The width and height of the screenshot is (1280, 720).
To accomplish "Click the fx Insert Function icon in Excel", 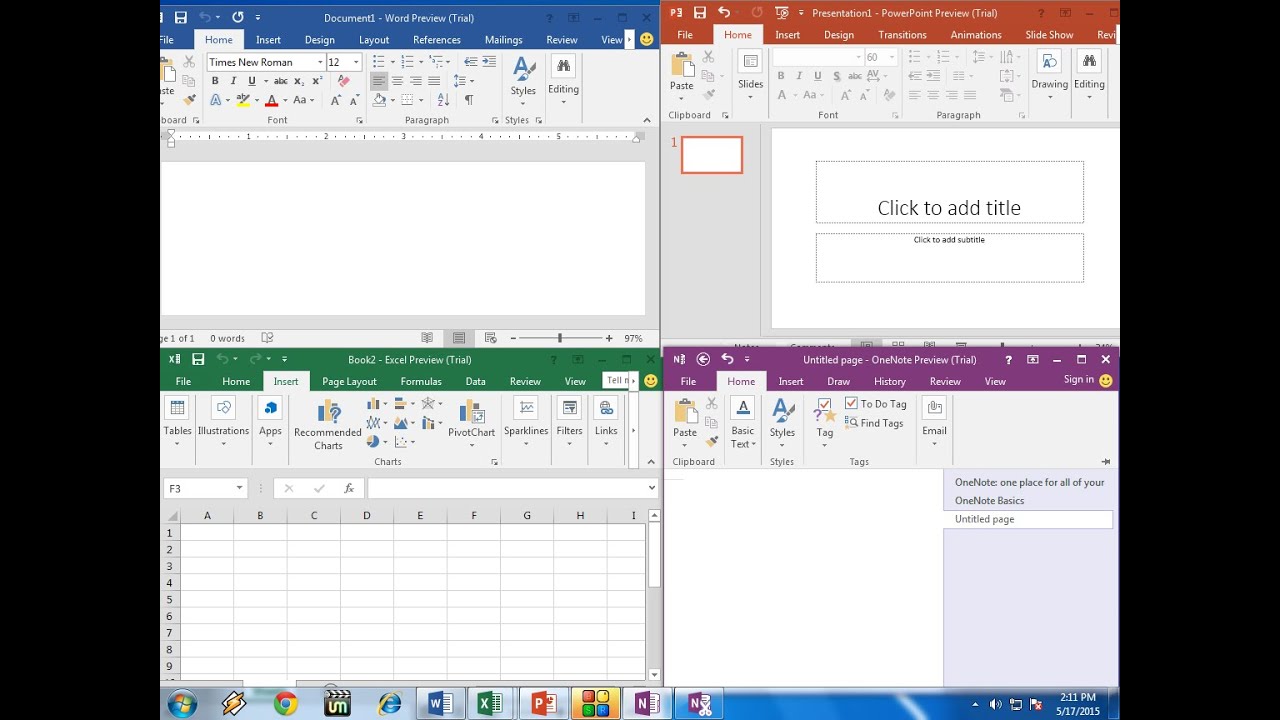I will [x=349, y=488].
